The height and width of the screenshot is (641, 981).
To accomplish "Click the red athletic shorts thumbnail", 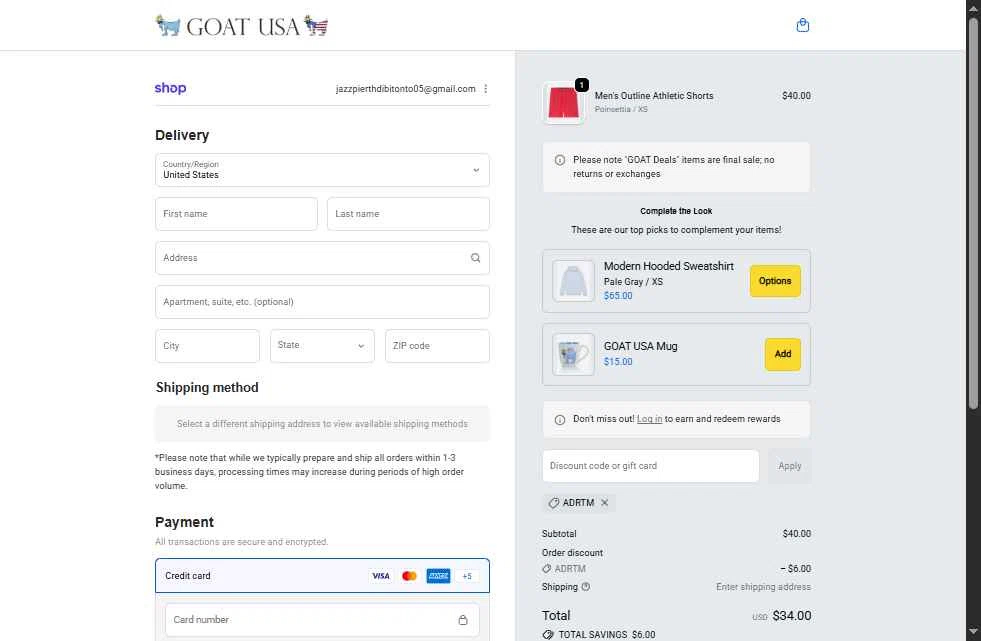I will click(x=563, y=103).
